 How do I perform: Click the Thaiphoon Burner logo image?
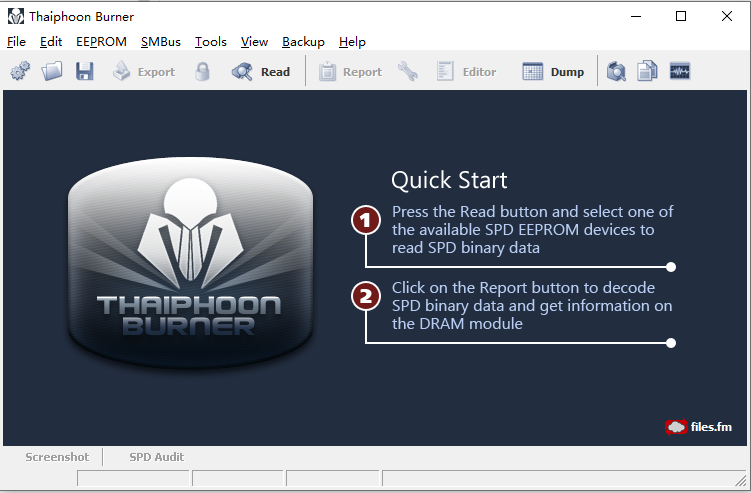click(190, 260)
